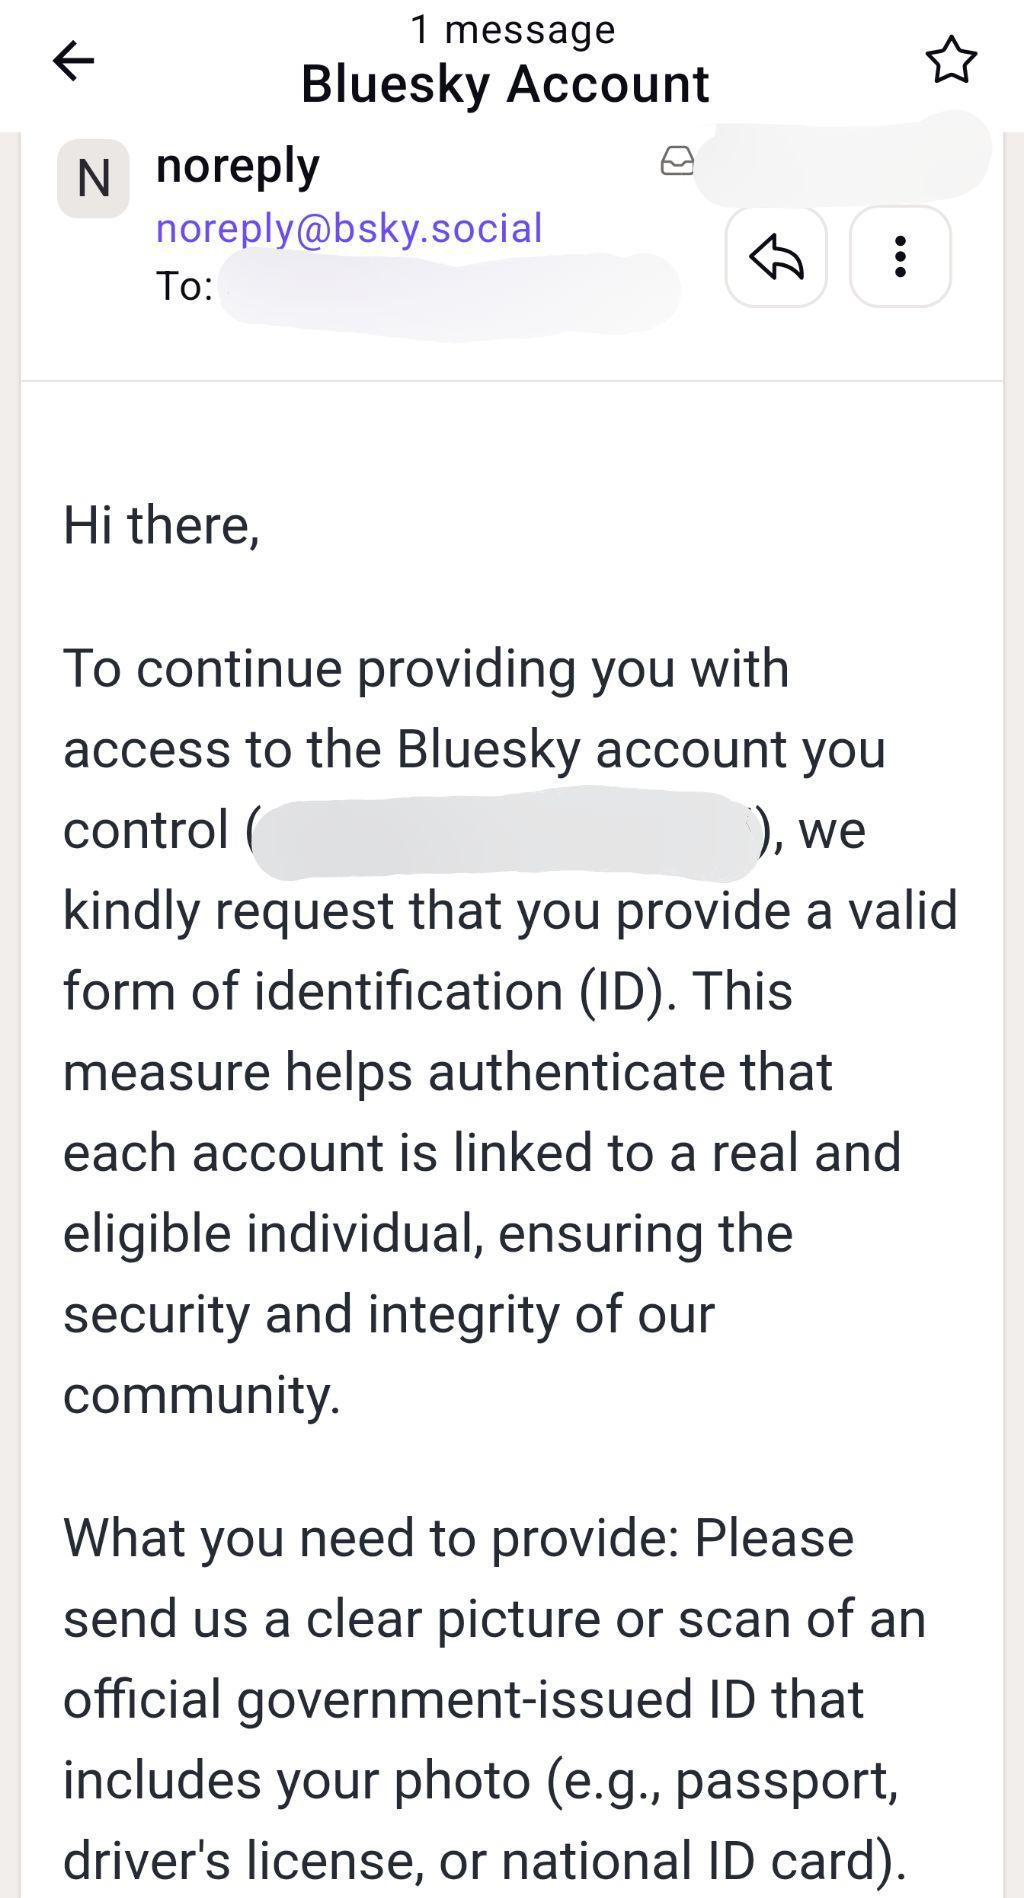The image size is (1024, 1898).
Task: Tap the inbox folder icon
Action: [677, 161]
